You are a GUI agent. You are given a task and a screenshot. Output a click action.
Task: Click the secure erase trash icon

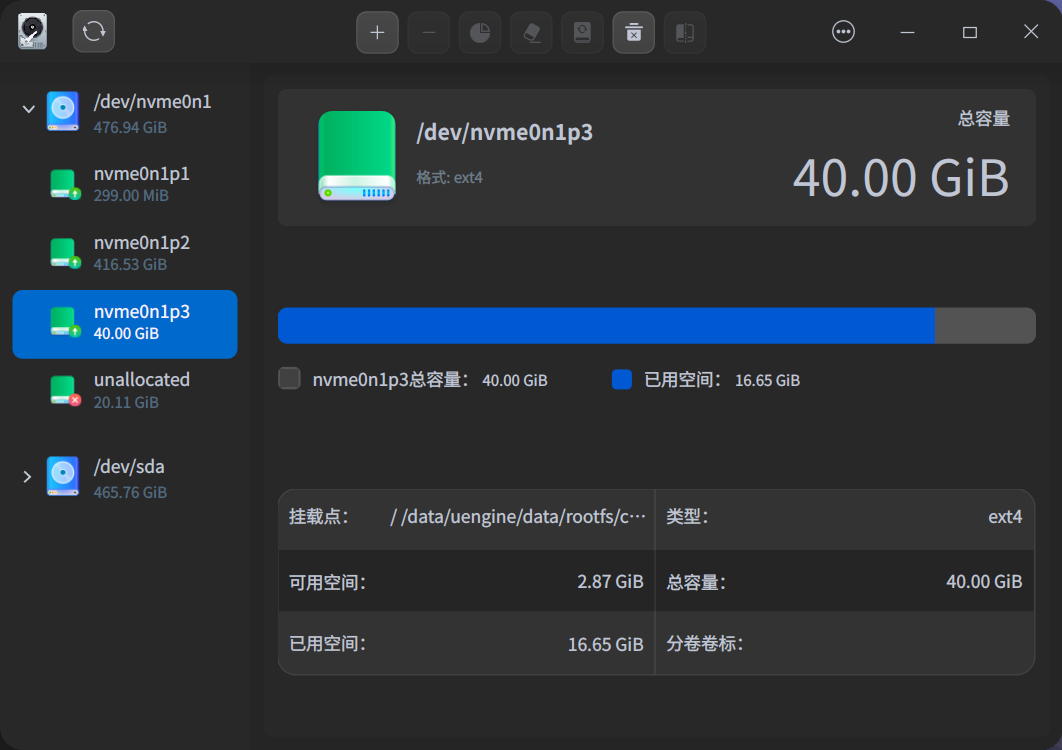click(x=633, y=32)
